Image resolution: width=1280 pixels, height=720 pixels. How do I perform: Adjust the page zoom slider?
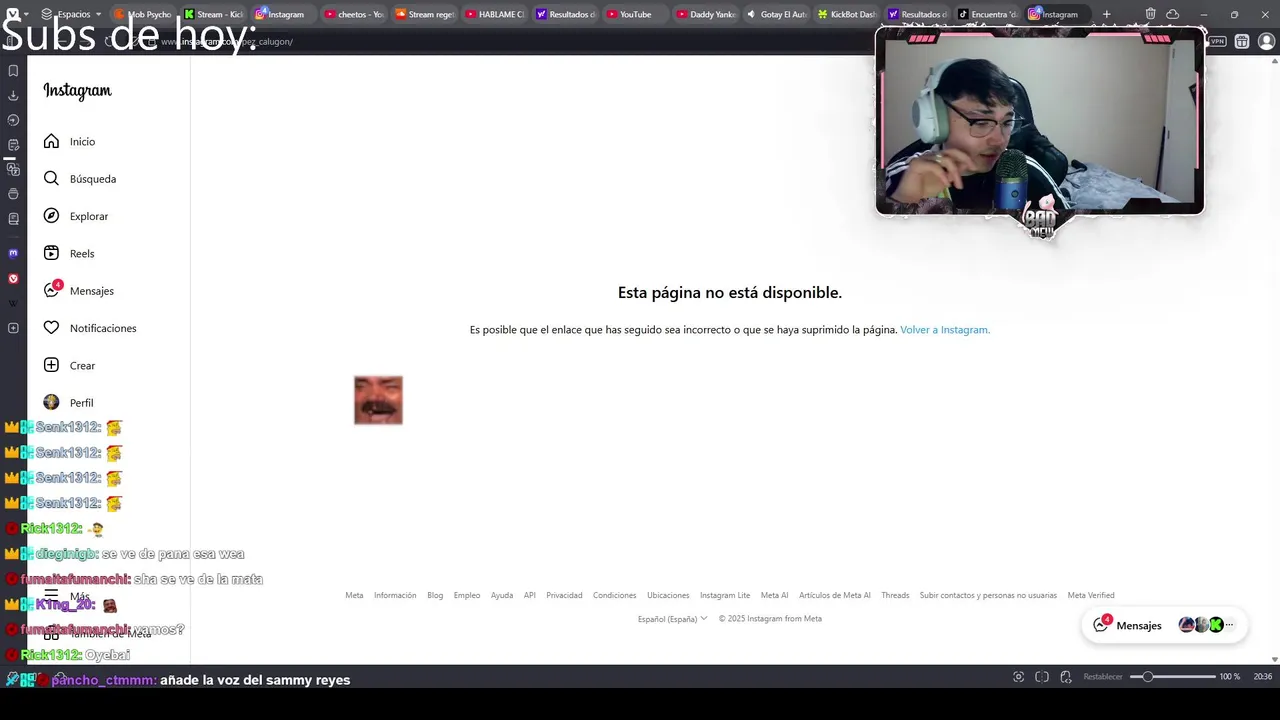[x=1171, y=677]
